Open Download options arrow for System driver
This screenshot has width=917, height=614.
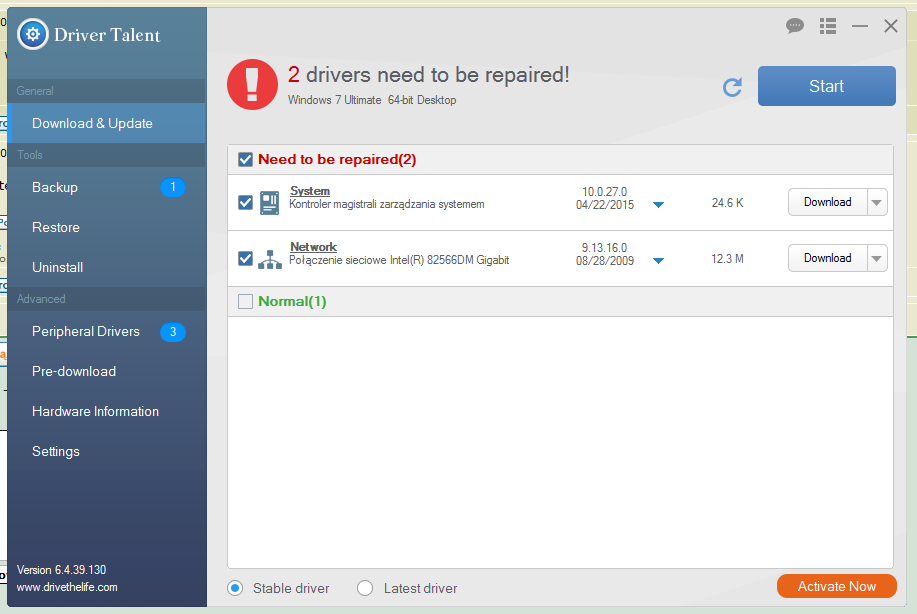877,202
